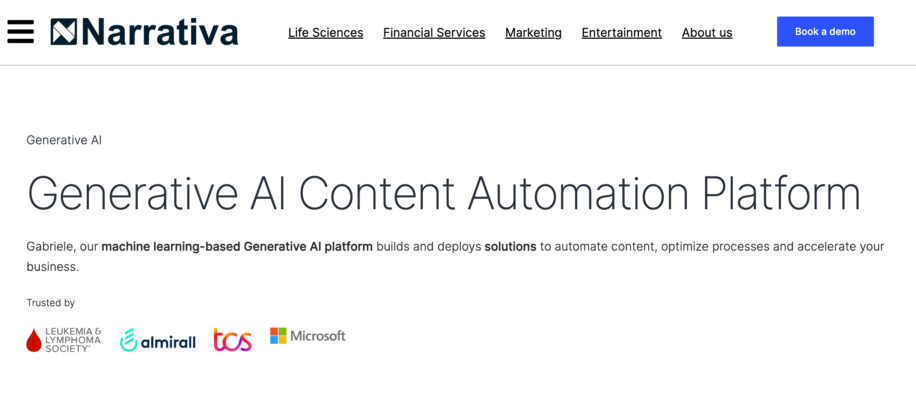The image size is (916, 399).
Task: Go to the Marketing page
Action: click(x=533, y=33)
